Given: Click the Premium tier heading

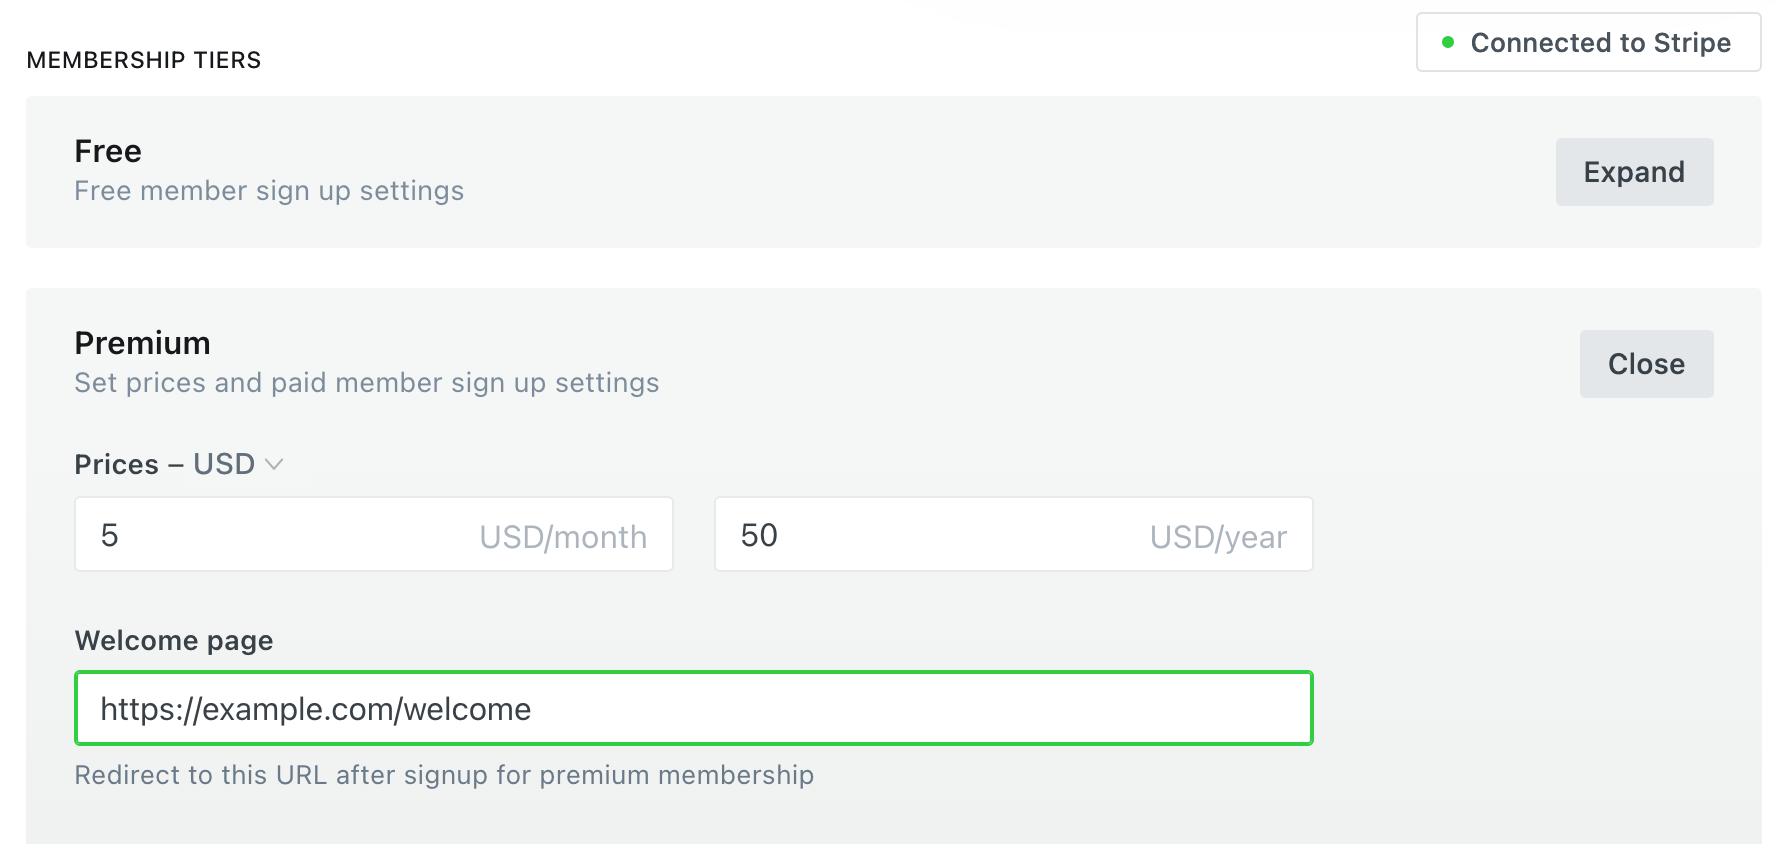Looking at the screenshot, I should [142, 343].
